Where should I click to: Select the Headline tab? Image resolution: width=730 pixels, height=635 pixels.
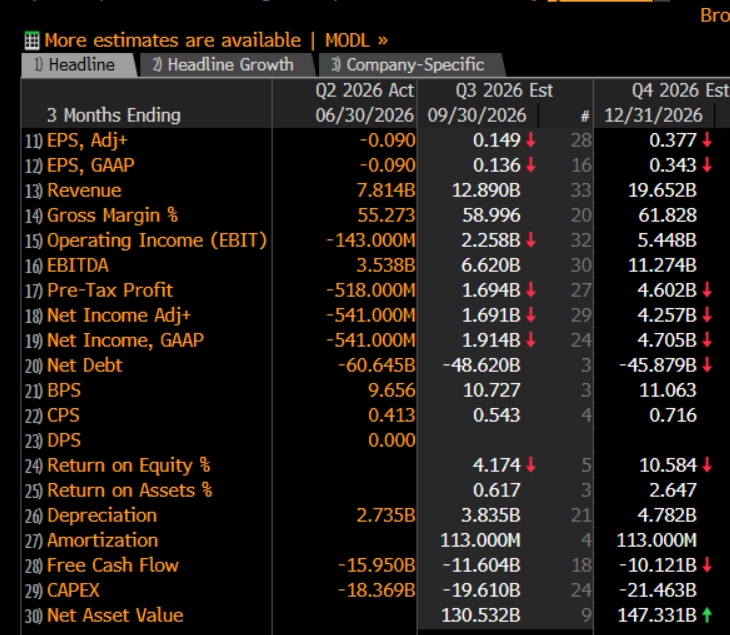[78, 65]
